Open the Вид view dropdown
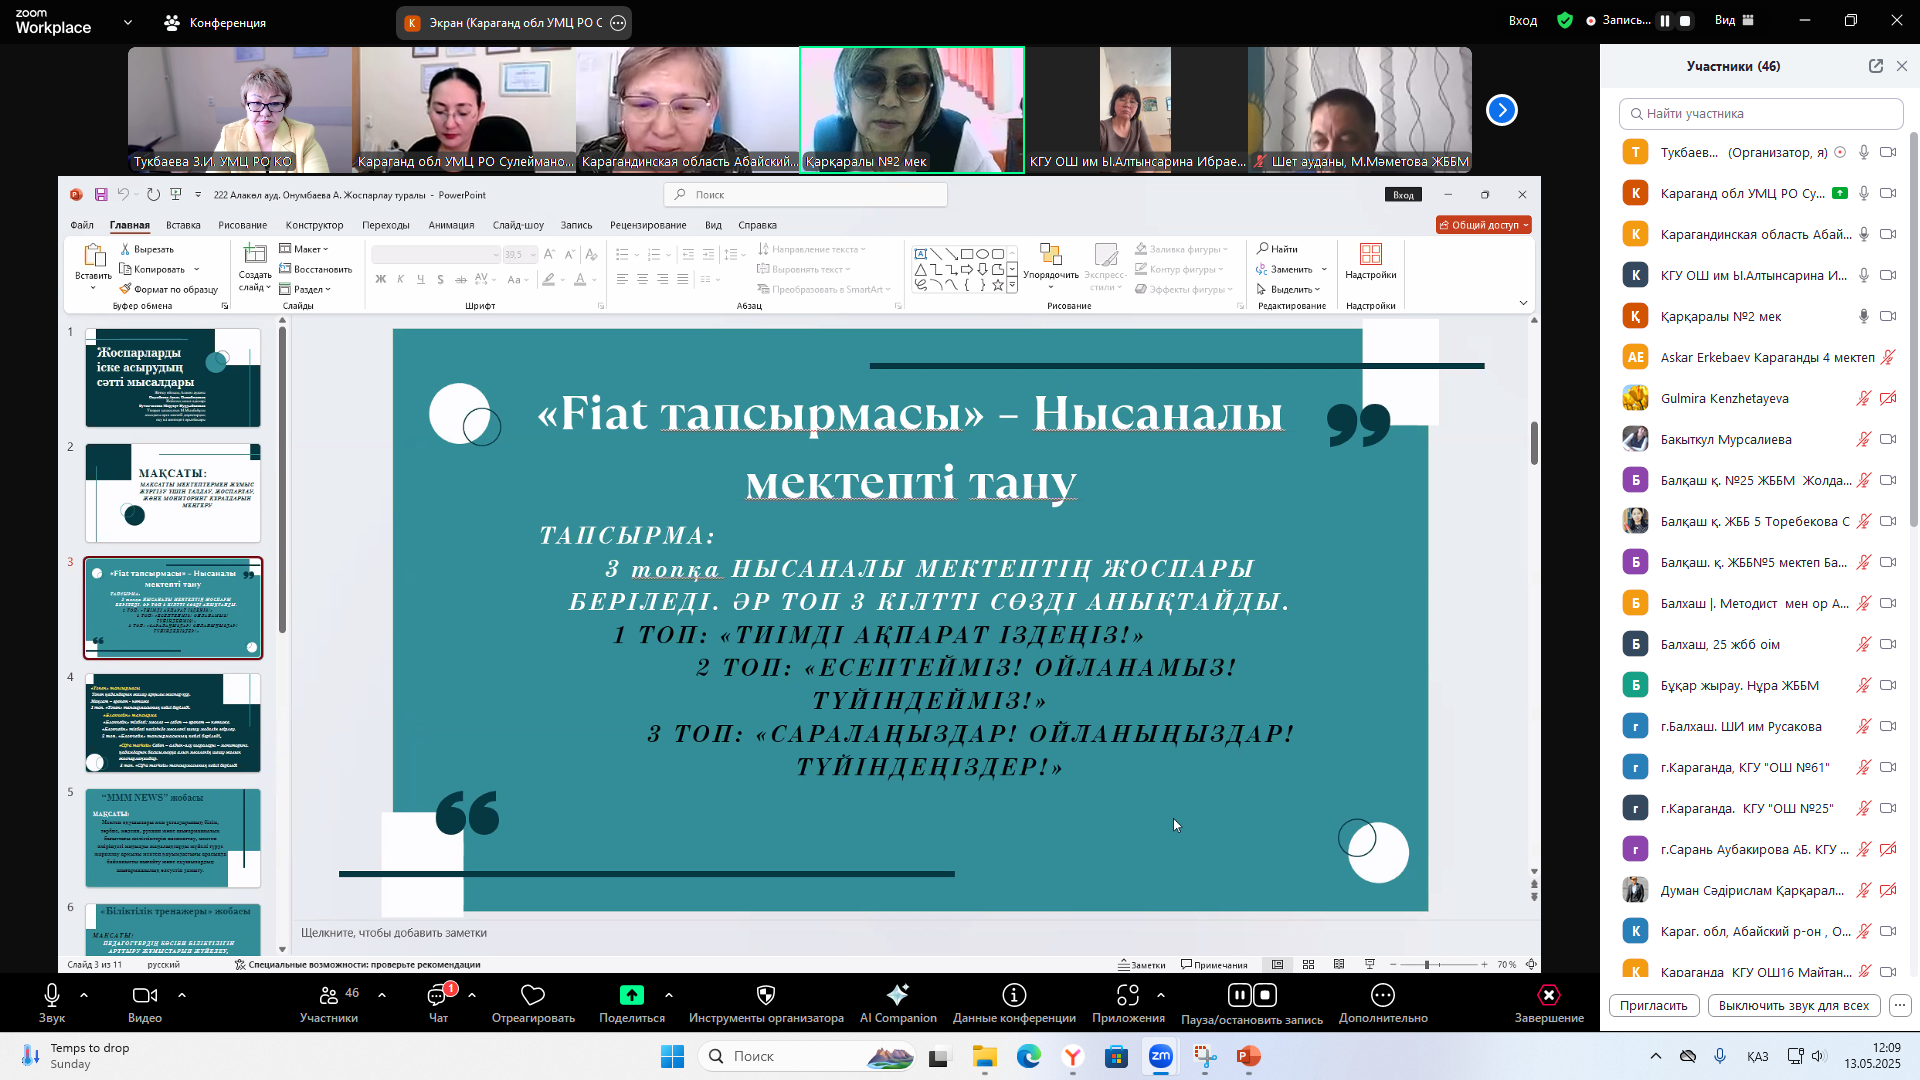Viewport: 1920px width, 1080px height. (1734, 21)
